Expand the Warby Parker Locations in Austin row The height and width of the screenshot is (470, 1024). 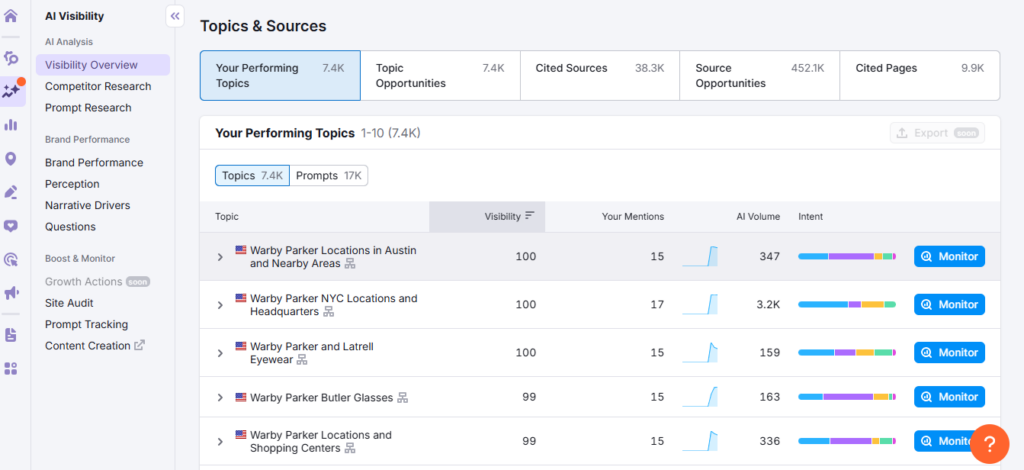pos(220,257)
